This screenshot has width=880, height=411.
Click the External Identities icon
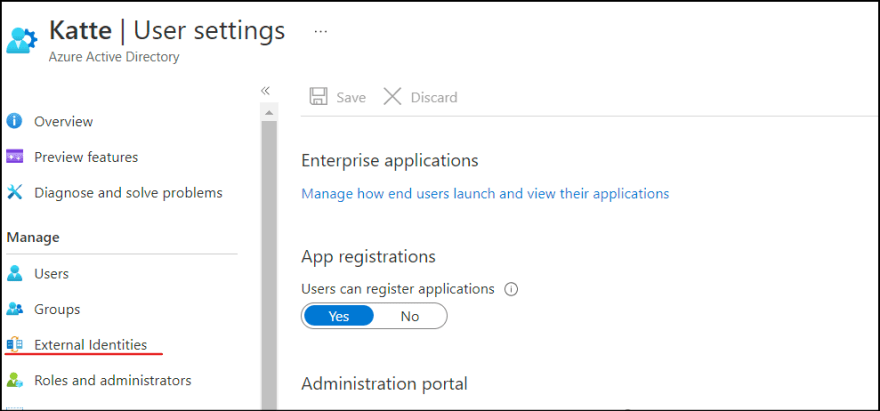click(x=15, y=345)
